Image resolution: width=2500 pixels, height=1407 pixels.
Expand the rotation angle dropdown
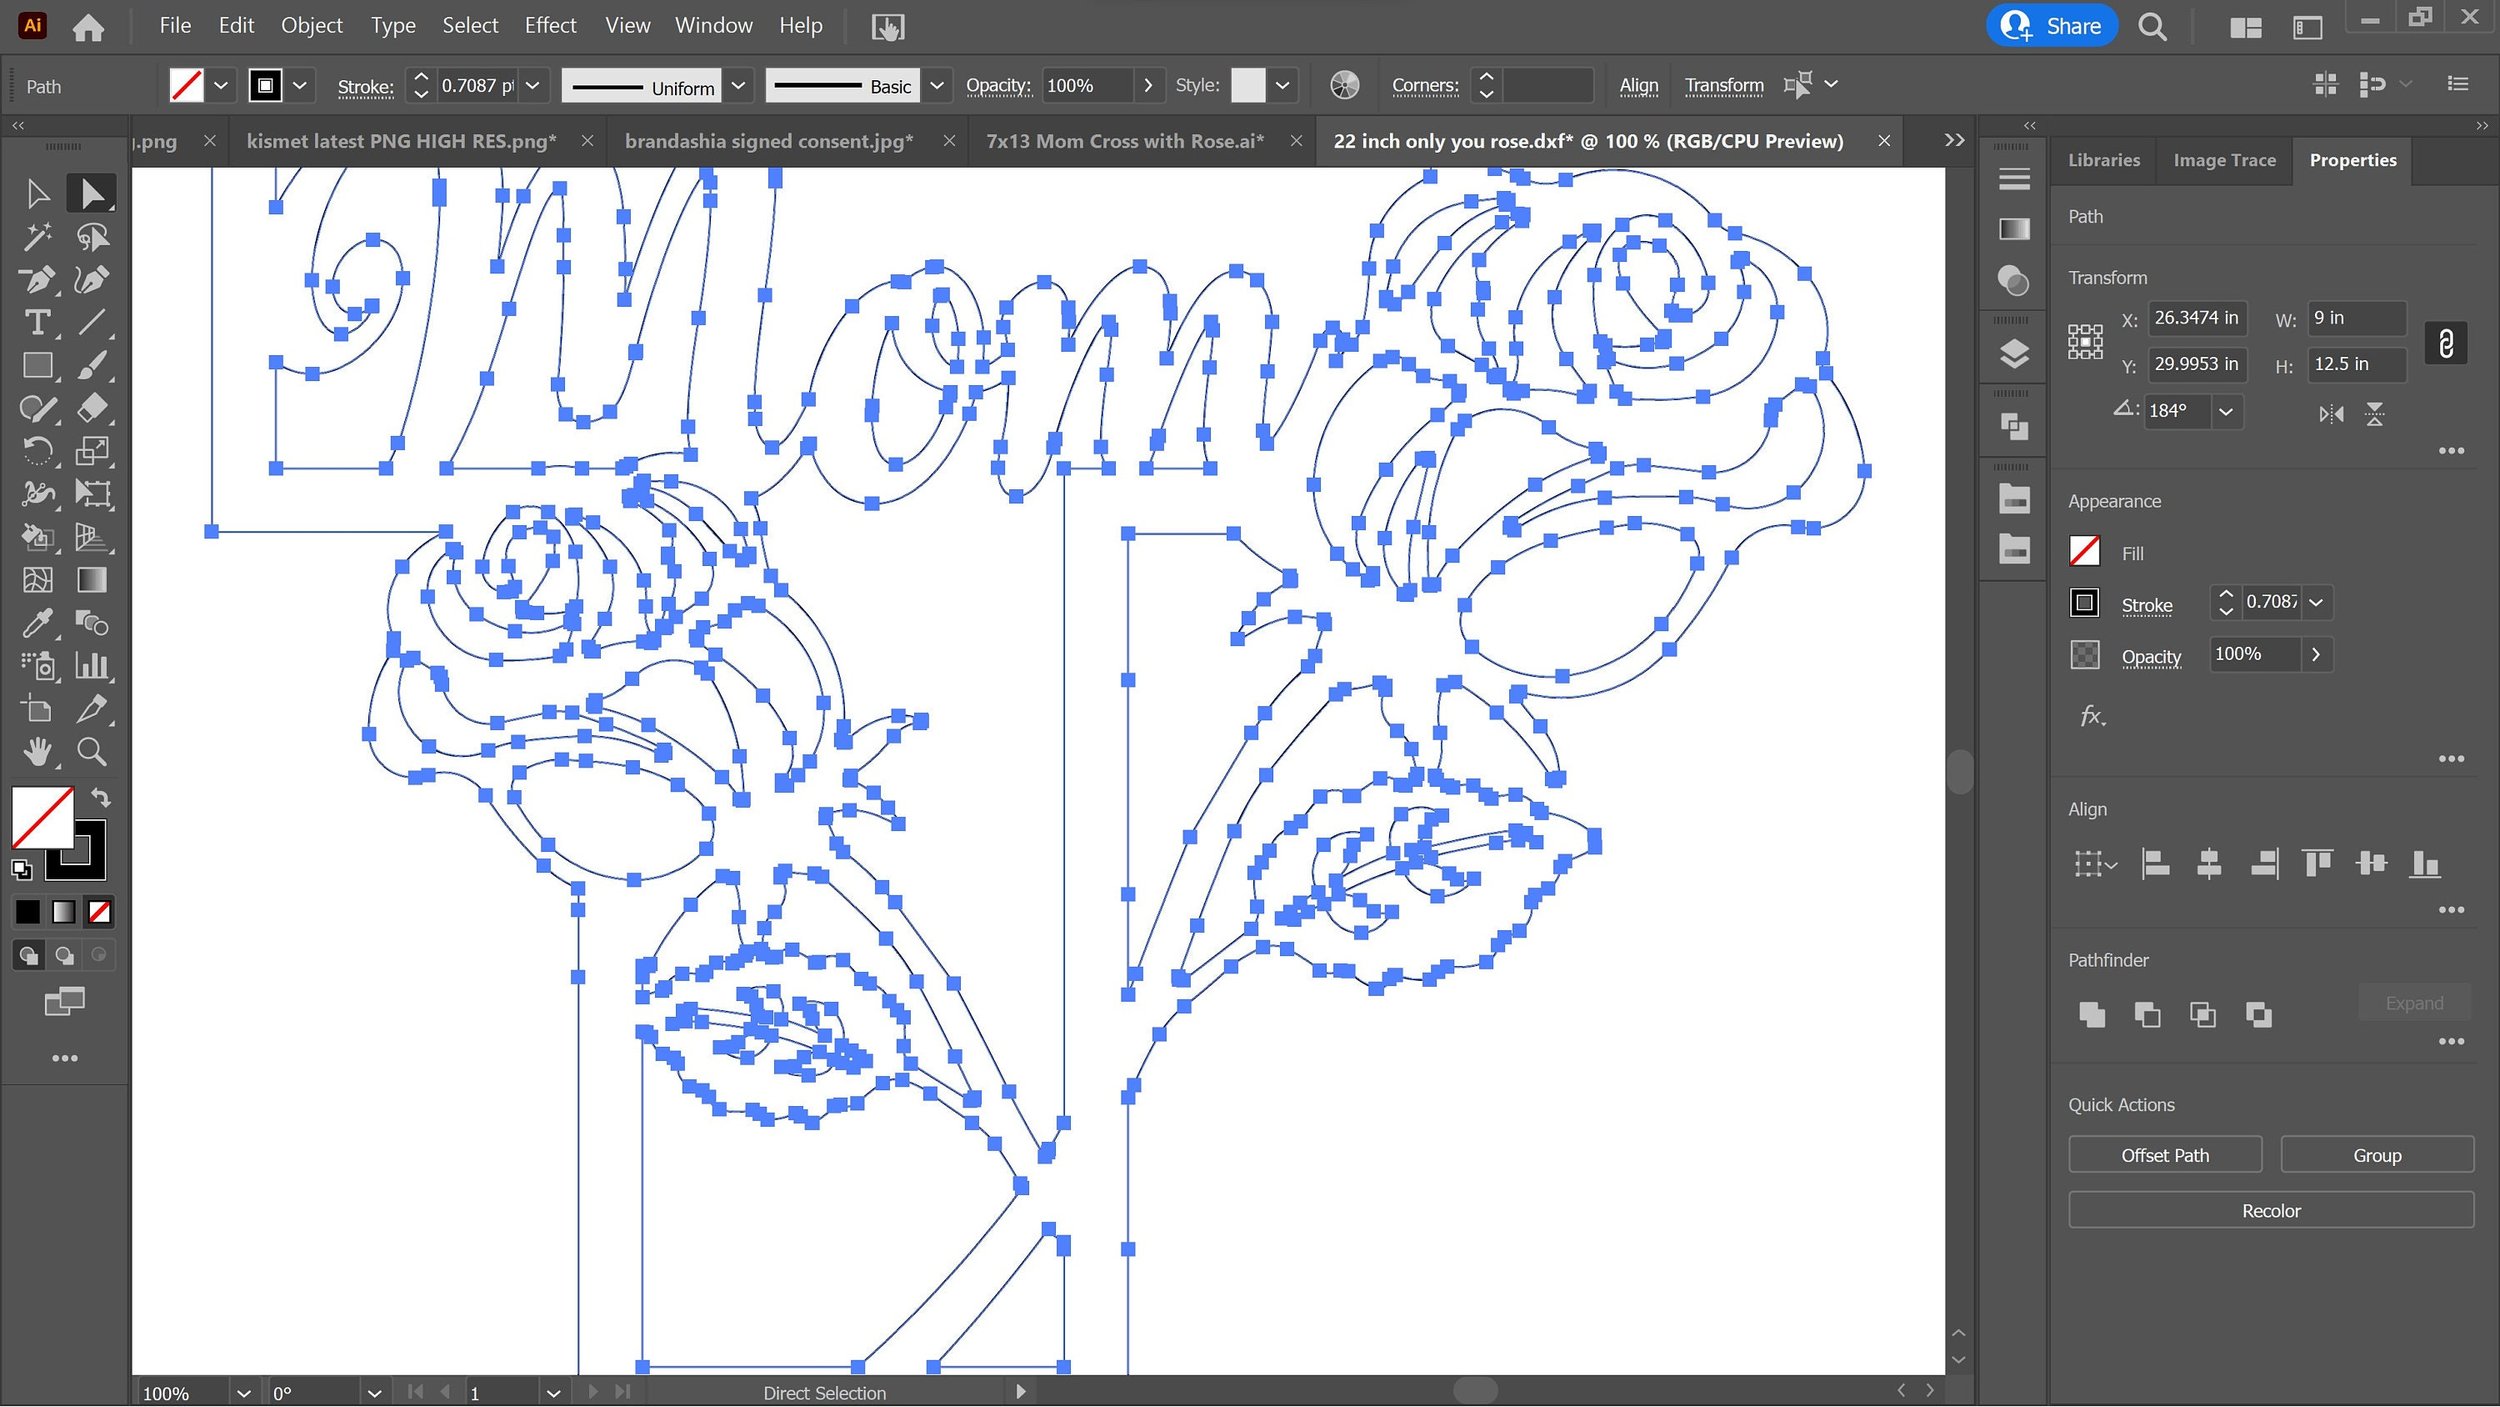pyautogui.click(x=2226, y=412)
